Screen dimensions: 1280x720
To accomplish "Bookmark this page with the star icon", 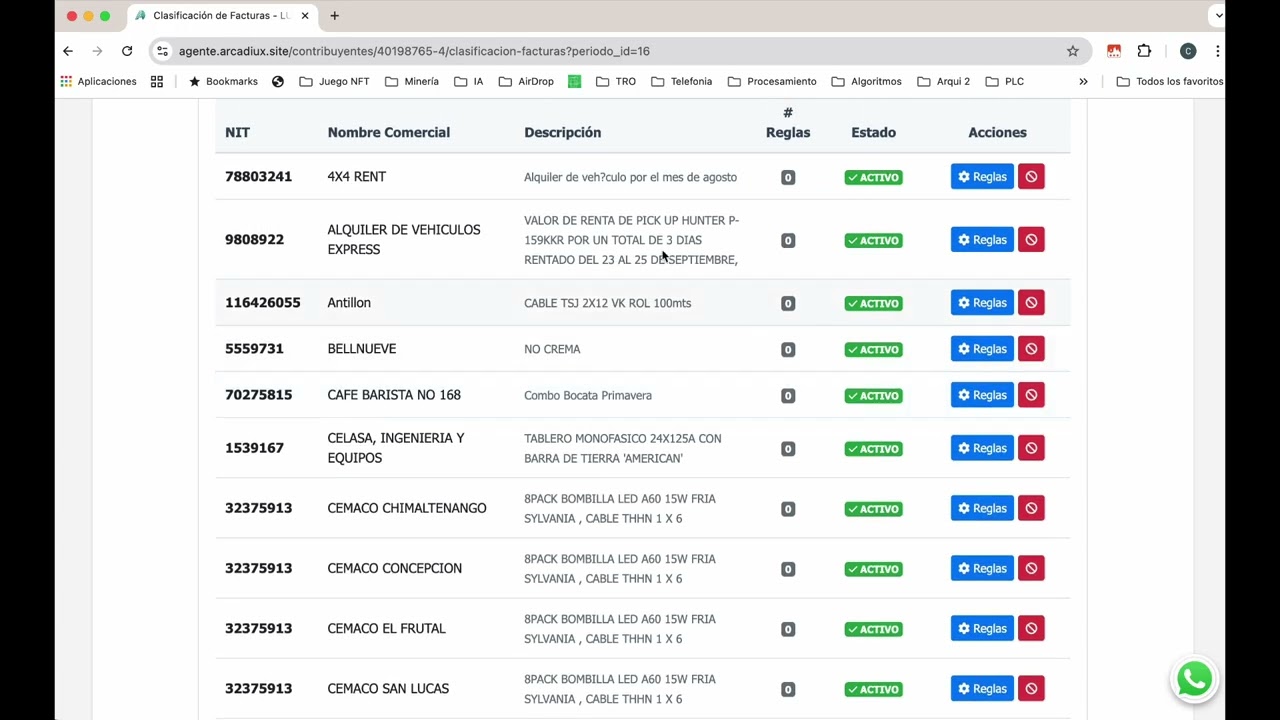I will click(x=1073, y=51).
